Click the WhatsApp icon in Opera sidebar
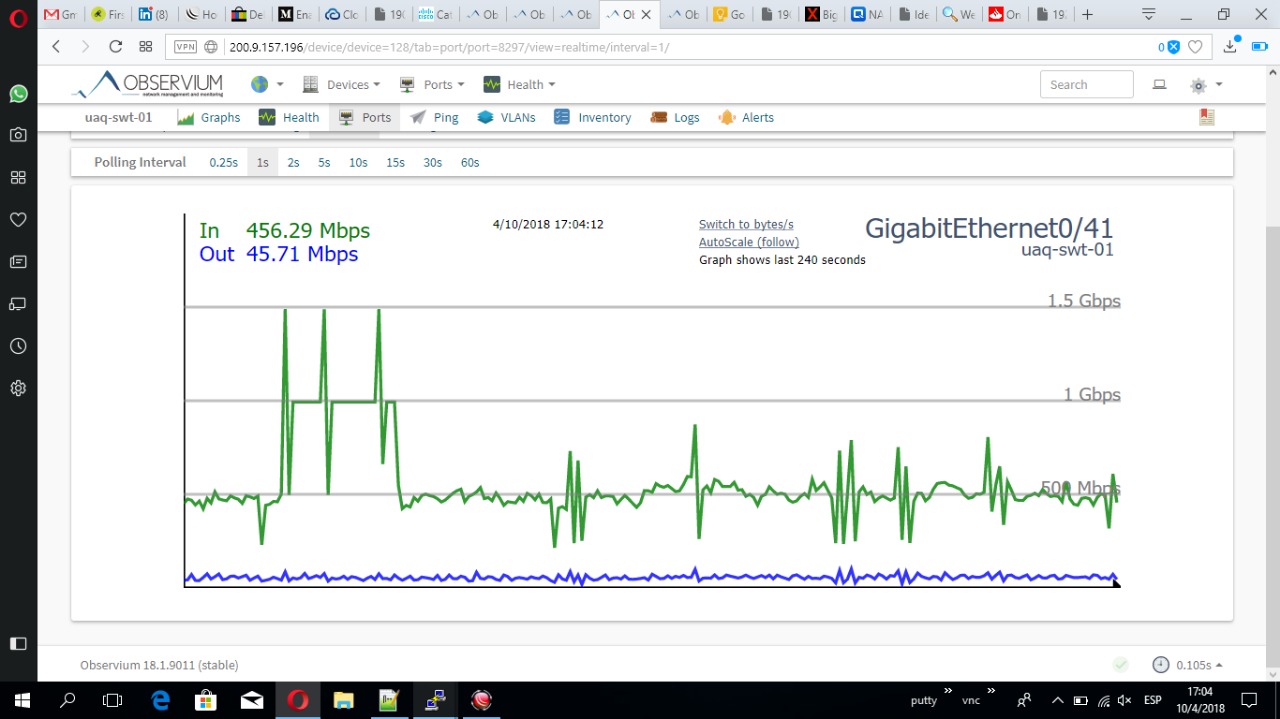Screen dimensions: 1280x719 point(18,93)
